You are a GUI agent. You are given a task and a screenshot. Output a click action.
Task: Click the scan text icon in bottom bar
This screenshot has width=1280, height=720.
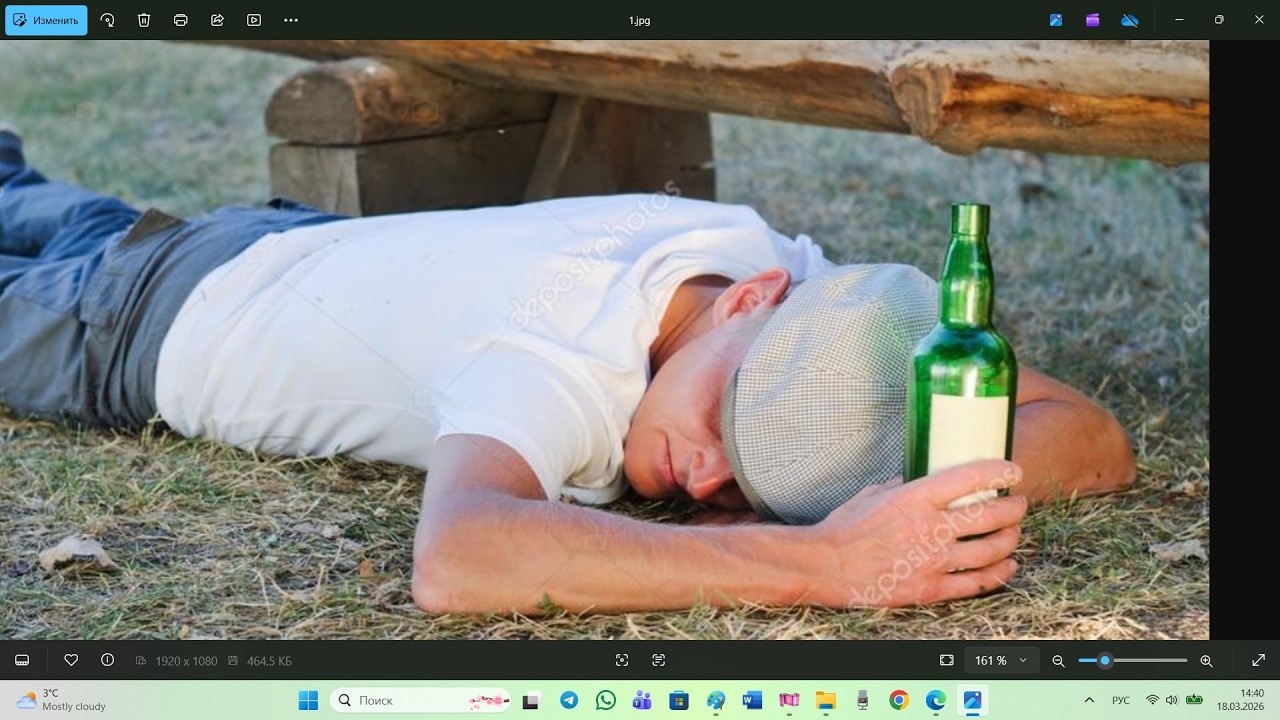click(x=658, y=660)
